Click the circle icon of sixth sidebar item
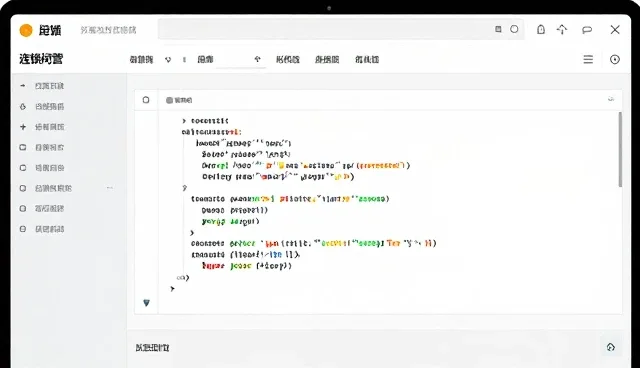This screenshot has width=640, height=368. pyautogui.click(x=23, y=188)
